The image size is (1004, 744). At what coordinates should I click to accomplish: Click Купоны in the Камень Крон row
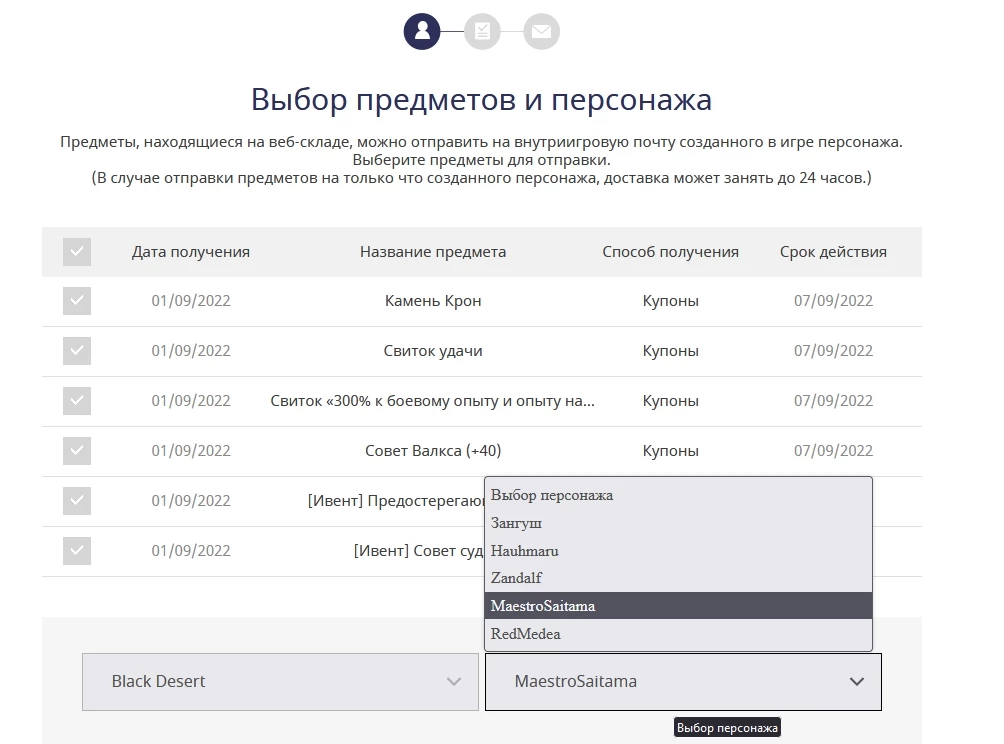tap(670, 301)
